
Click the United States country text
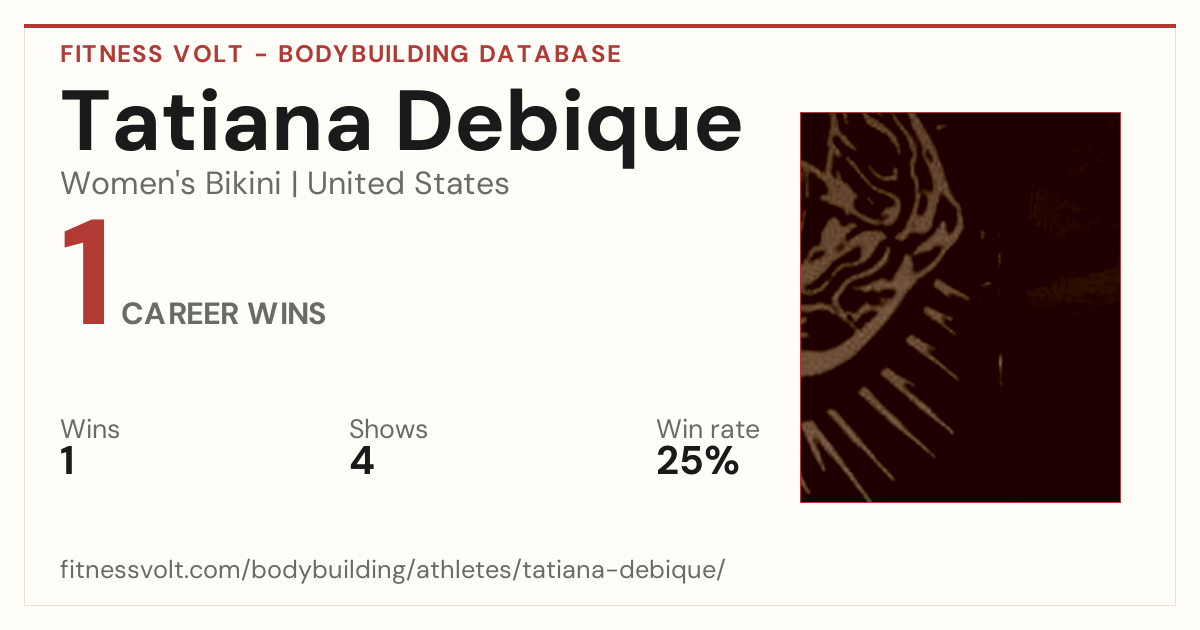[x=408, y=184]
